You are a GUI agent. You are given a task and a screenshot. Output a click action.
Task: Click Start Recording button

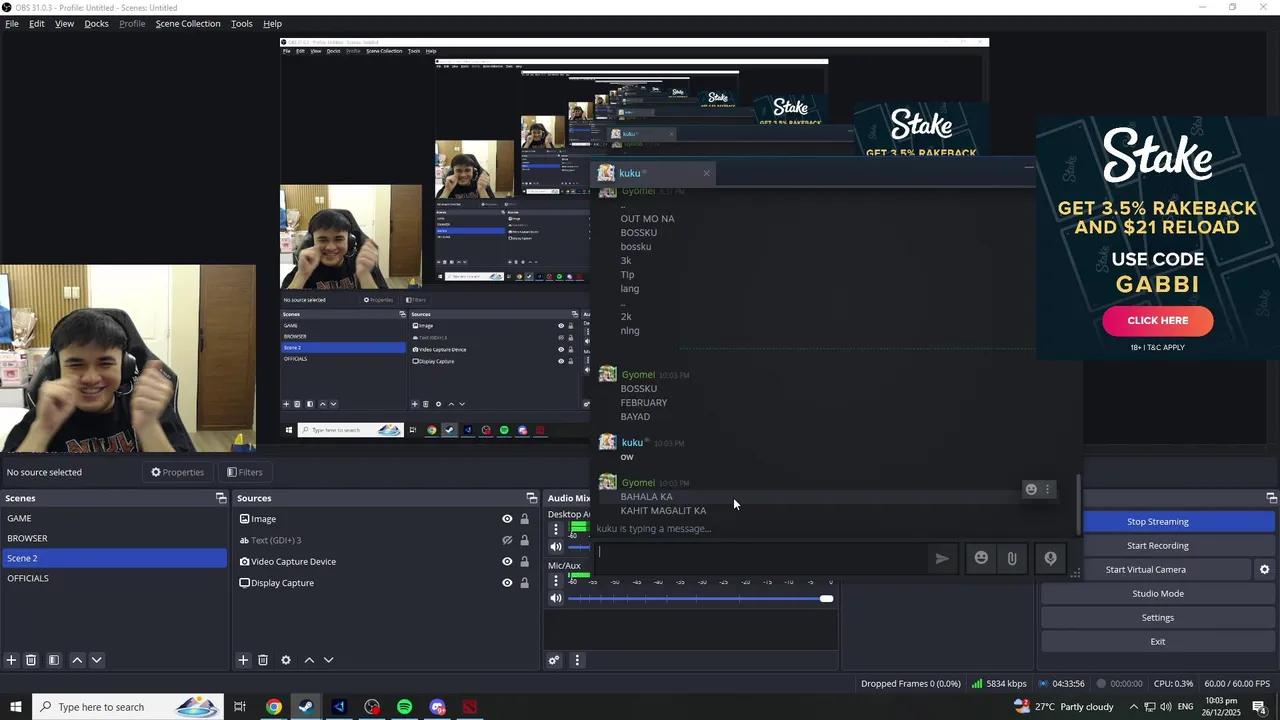click(x=1158, y=545)
